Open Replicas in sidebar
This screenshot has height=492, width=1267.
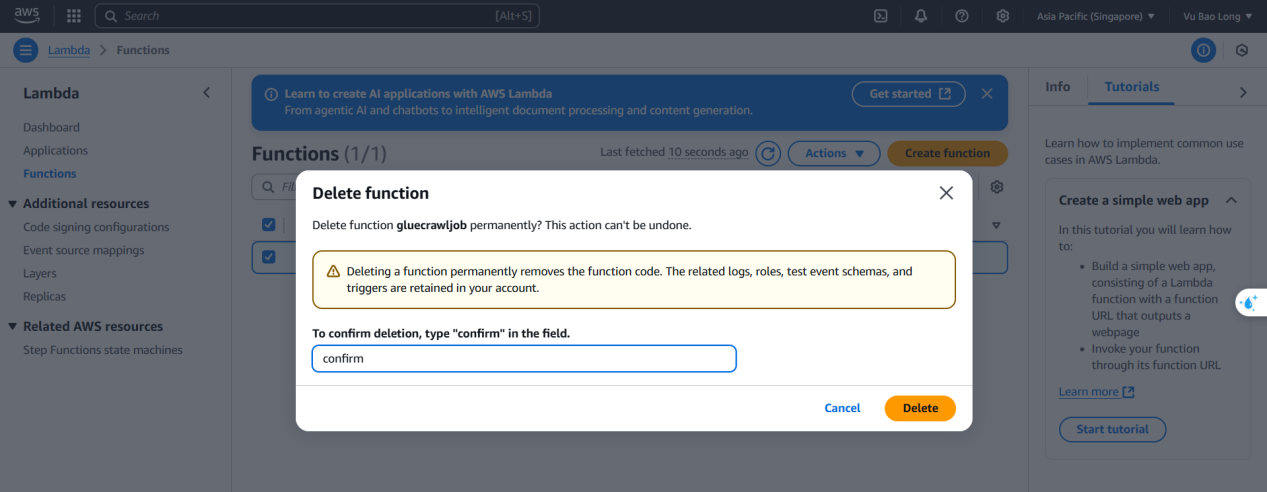(x=44, y=296)
